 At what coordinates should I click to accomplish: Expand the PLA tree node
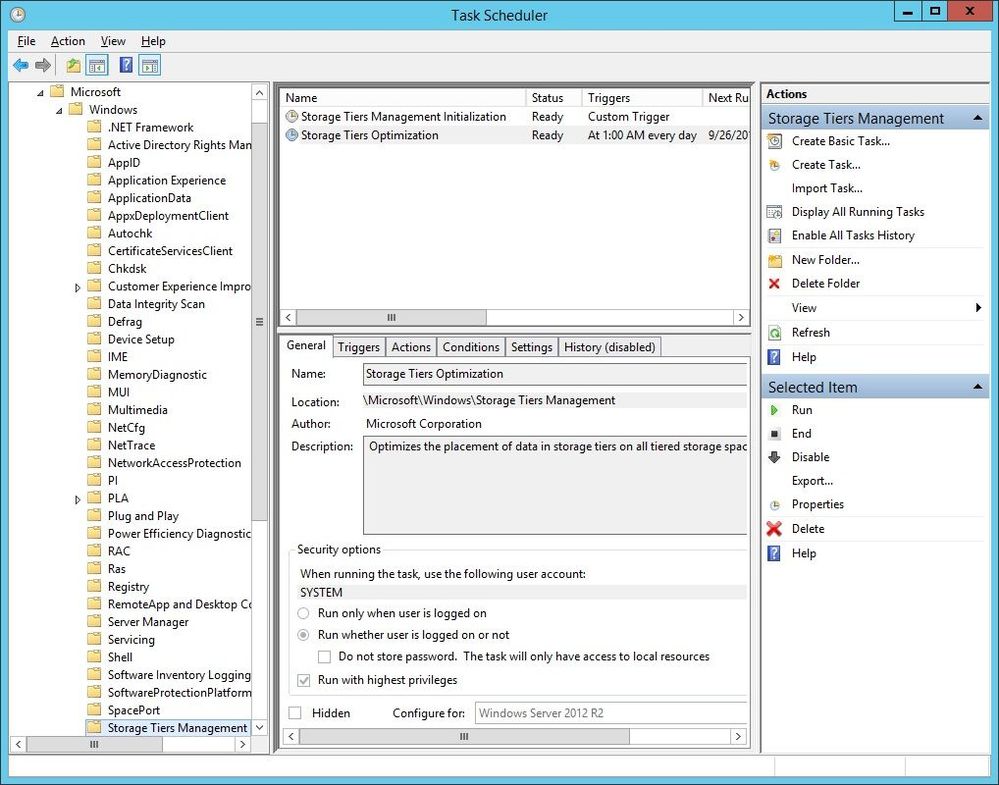pos(78,500)
